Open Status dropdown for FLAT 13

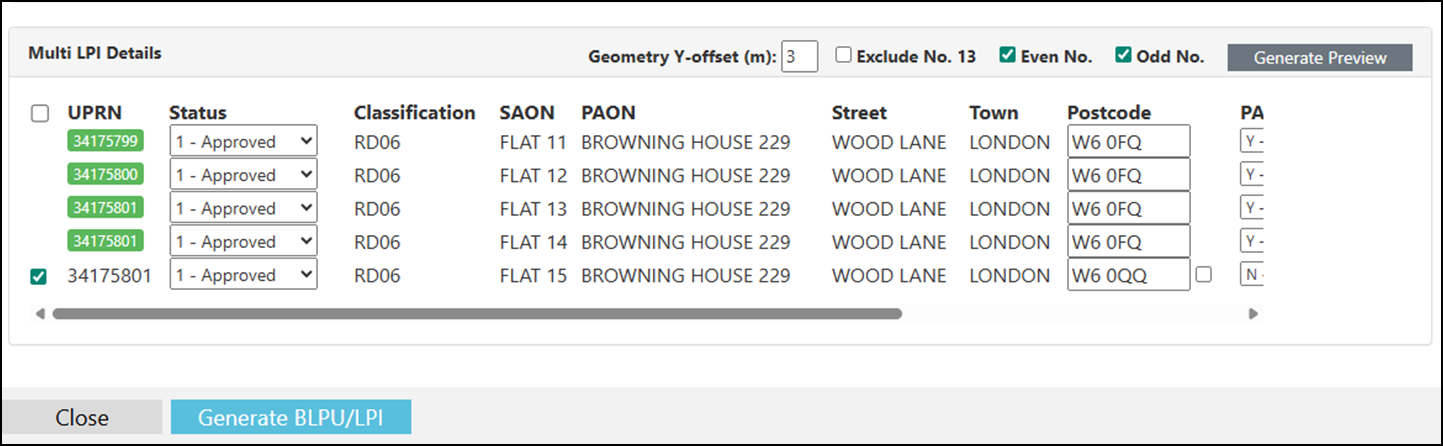[x=243, y=208]
